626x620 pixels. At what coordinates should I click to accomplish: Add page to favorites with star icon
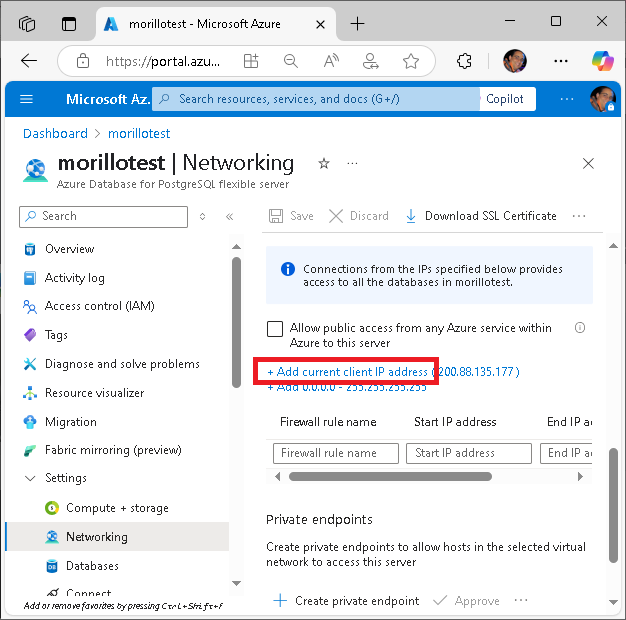click(411, 61)
